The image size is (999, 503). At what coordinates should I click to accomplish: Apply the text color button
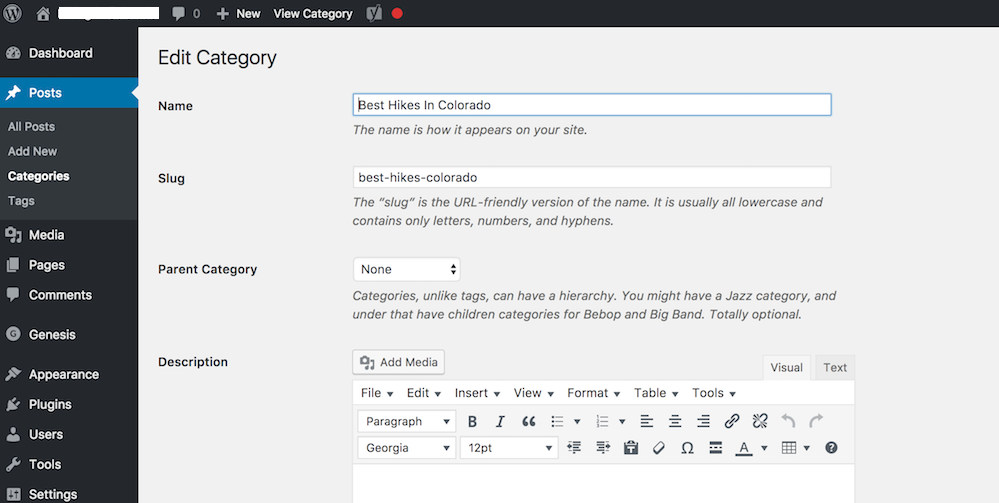click(744, 448)
